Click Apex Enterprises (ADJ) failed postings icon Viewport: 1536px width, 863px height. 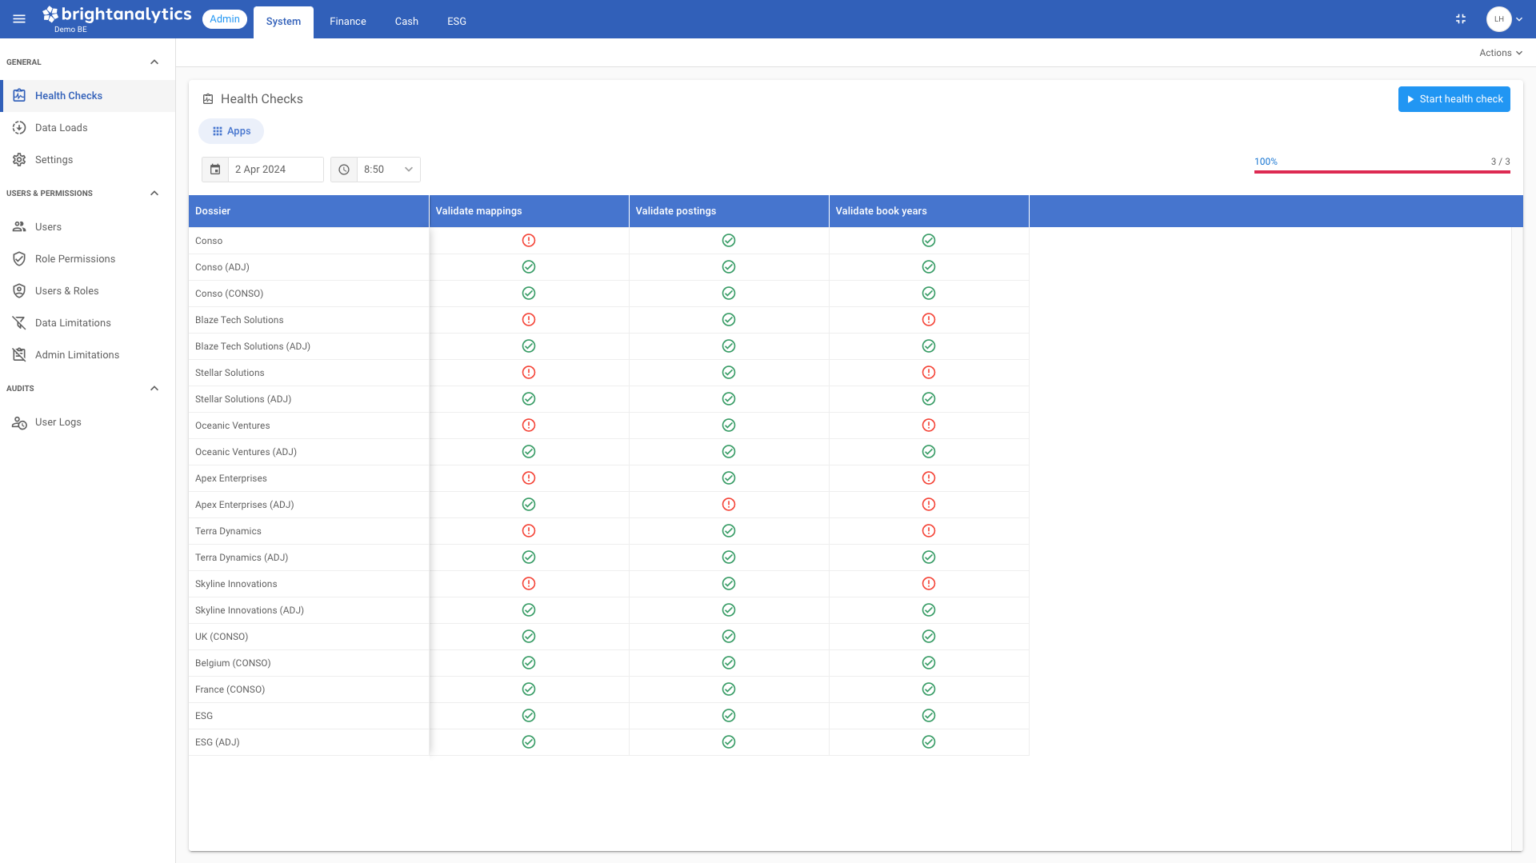(x=729, y=505)
